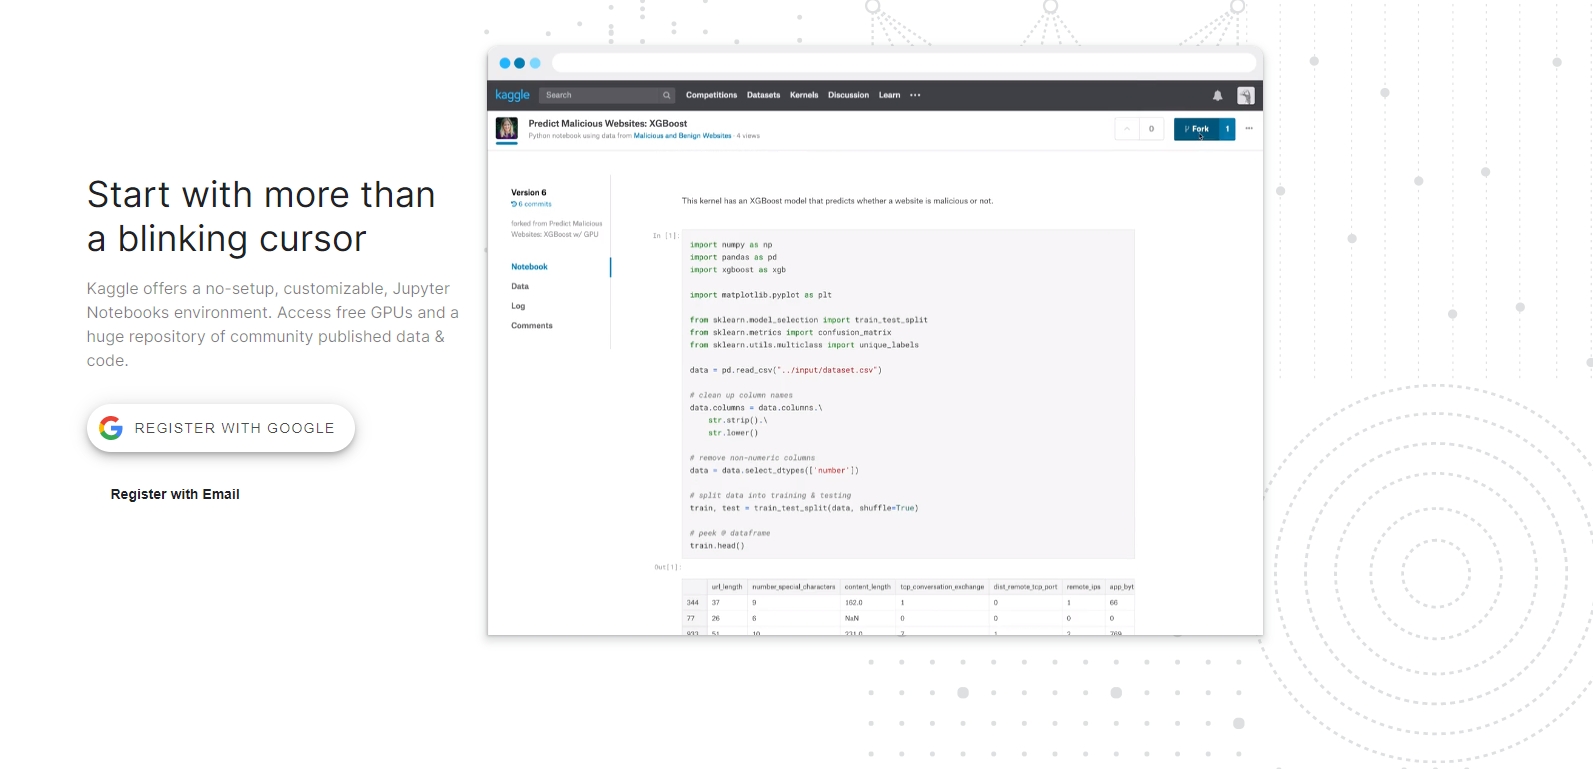1593x769 pixels.
Task: Click the import numpy as np code line
Action: pyautogui.click(x=731, y=245)
